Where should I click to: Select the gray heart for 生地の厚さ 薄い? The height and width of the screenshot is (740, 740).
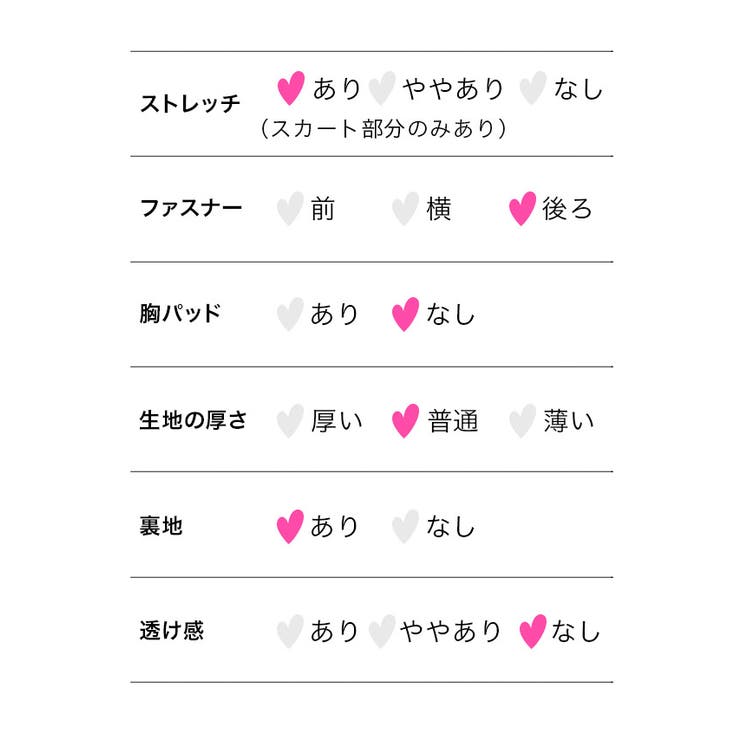tap(522, 421)
